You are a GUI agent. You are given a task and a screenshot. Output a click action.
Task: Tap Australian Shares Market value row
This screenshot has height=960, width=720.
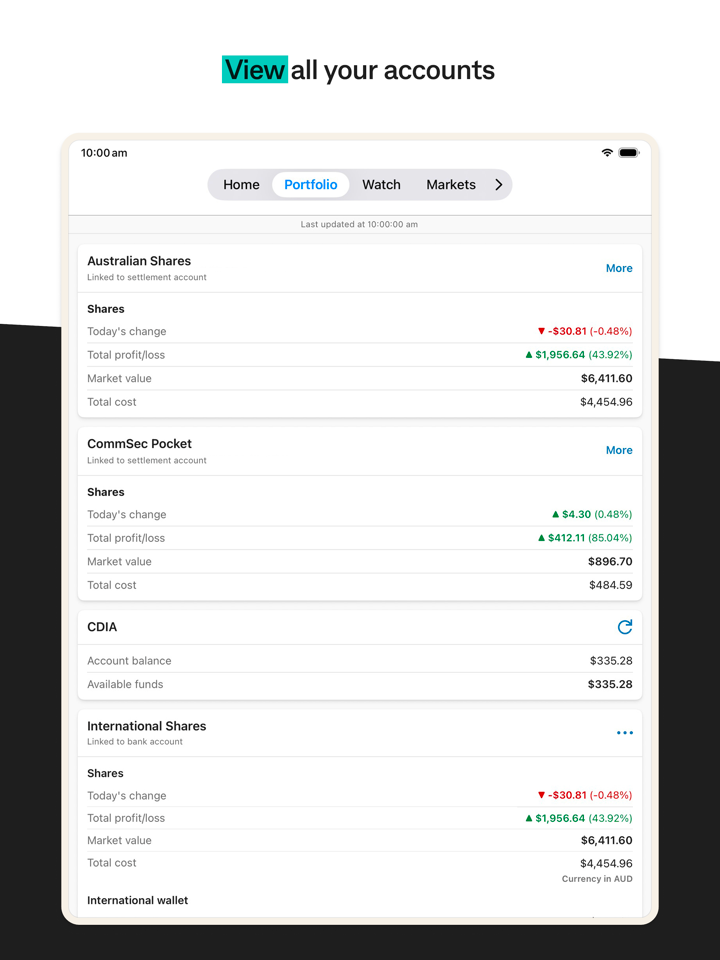coord(360,379)
